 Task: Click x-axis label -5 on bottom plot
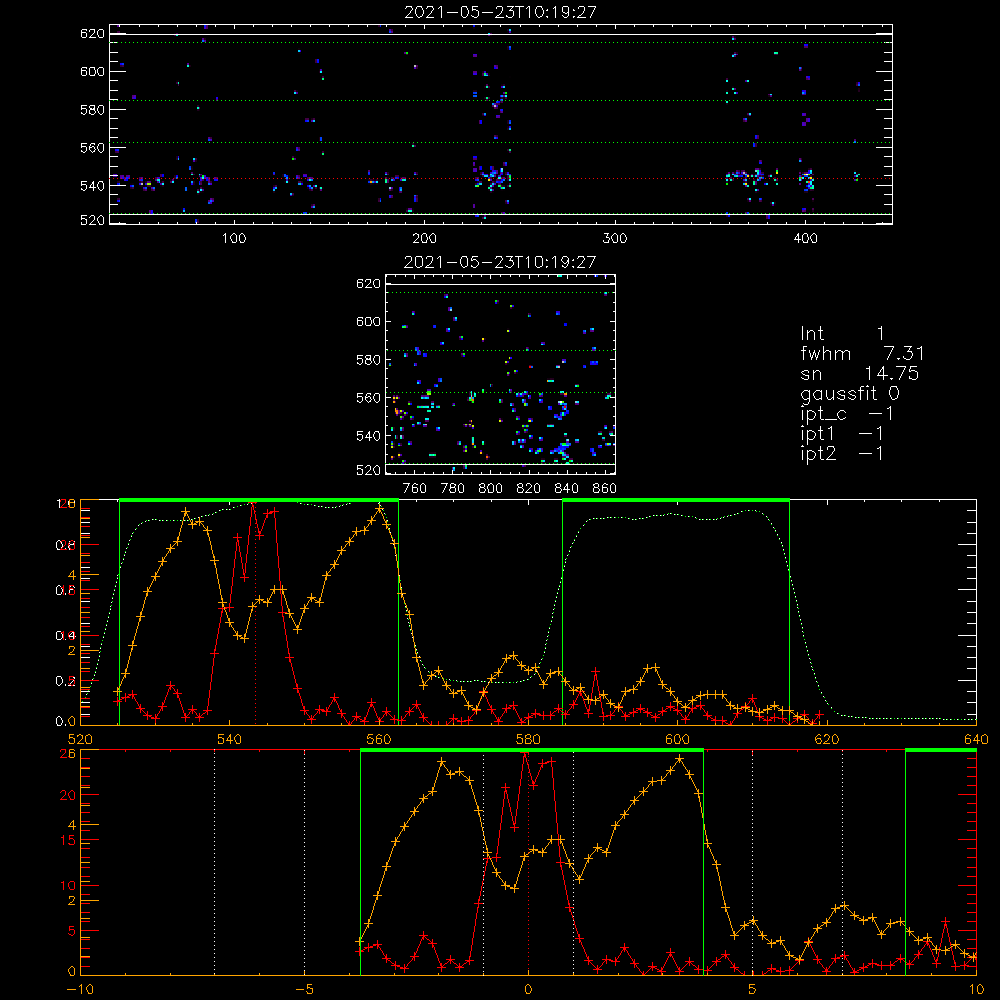(x=305, y=990)
